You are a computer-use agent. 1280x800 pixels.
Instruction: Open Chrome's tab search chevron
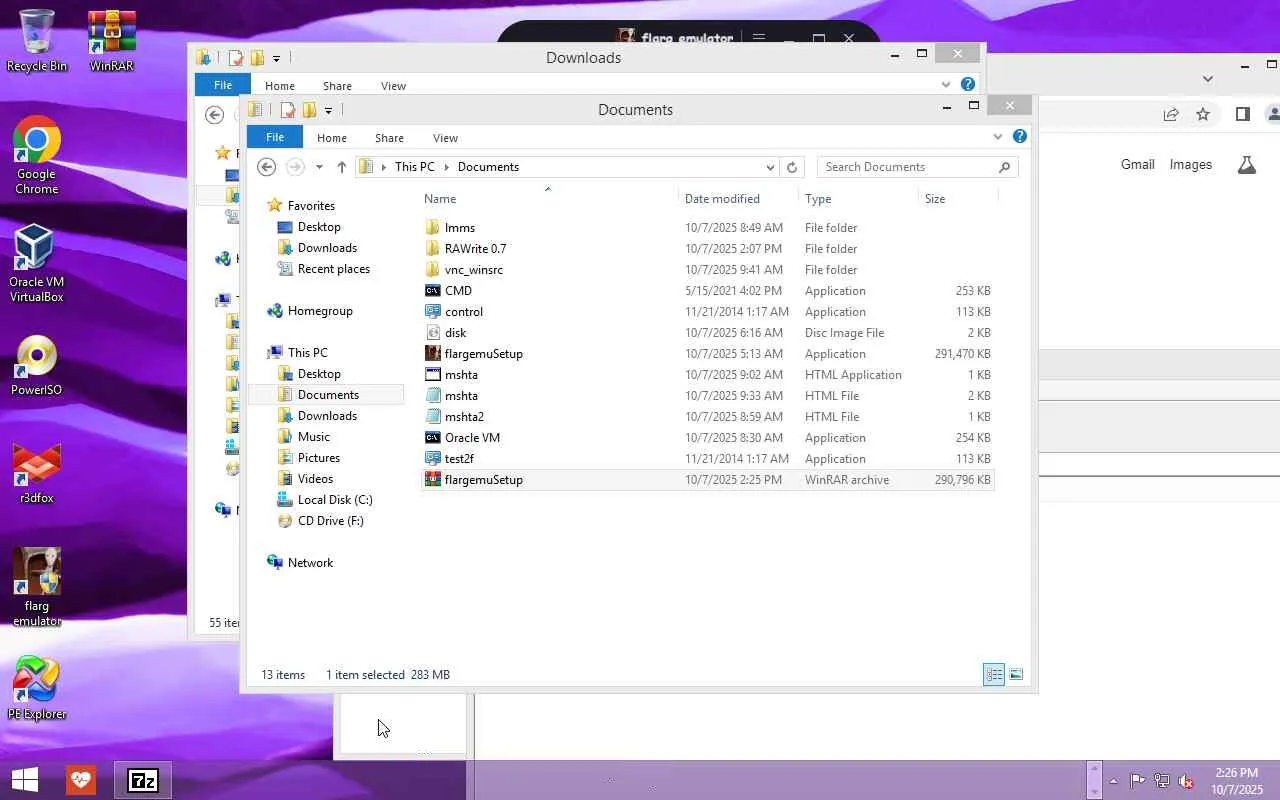1208,78
